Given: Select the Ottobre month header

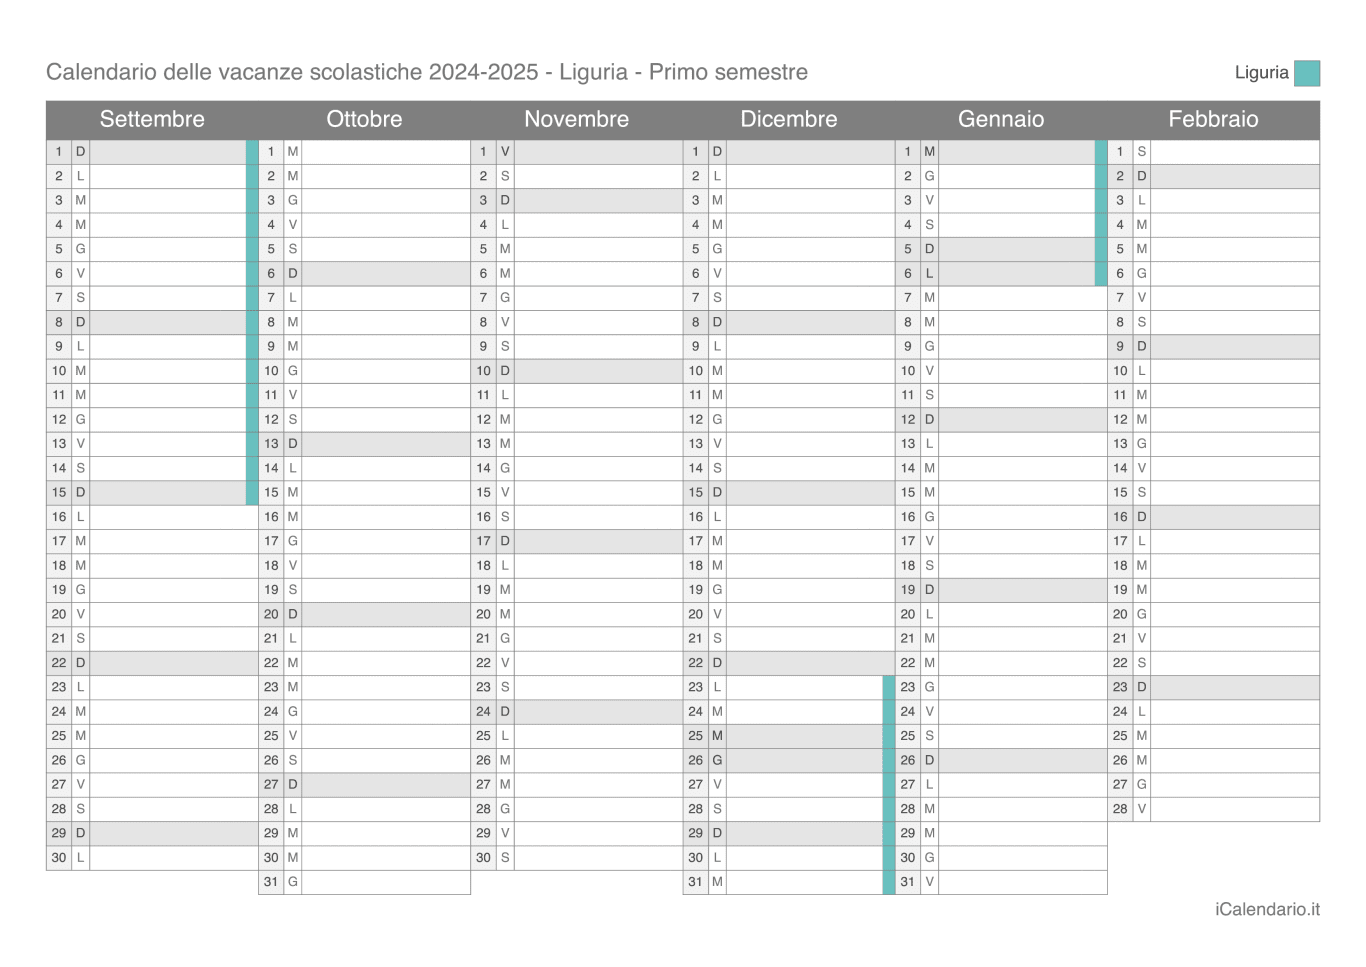Looking at the screenshot, I should [x=364, y=119].
